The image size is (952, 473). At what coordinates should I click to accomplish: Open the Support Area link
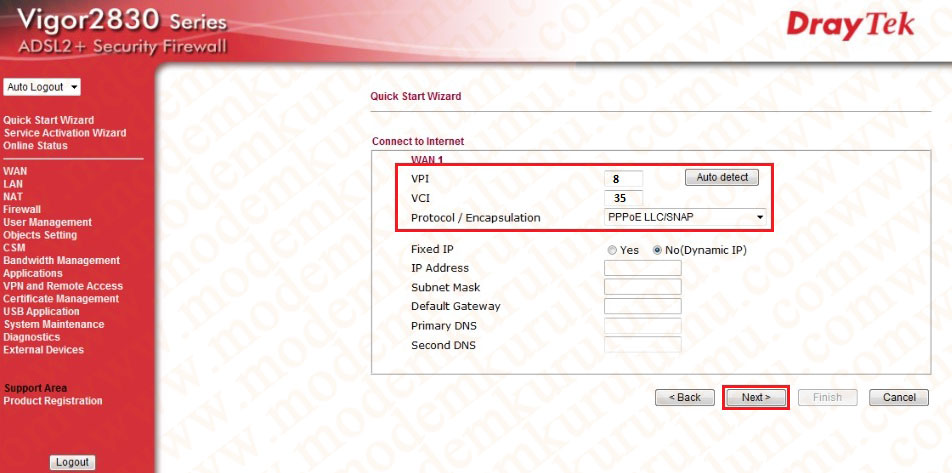pyautogui.click(x=36, y=388)
